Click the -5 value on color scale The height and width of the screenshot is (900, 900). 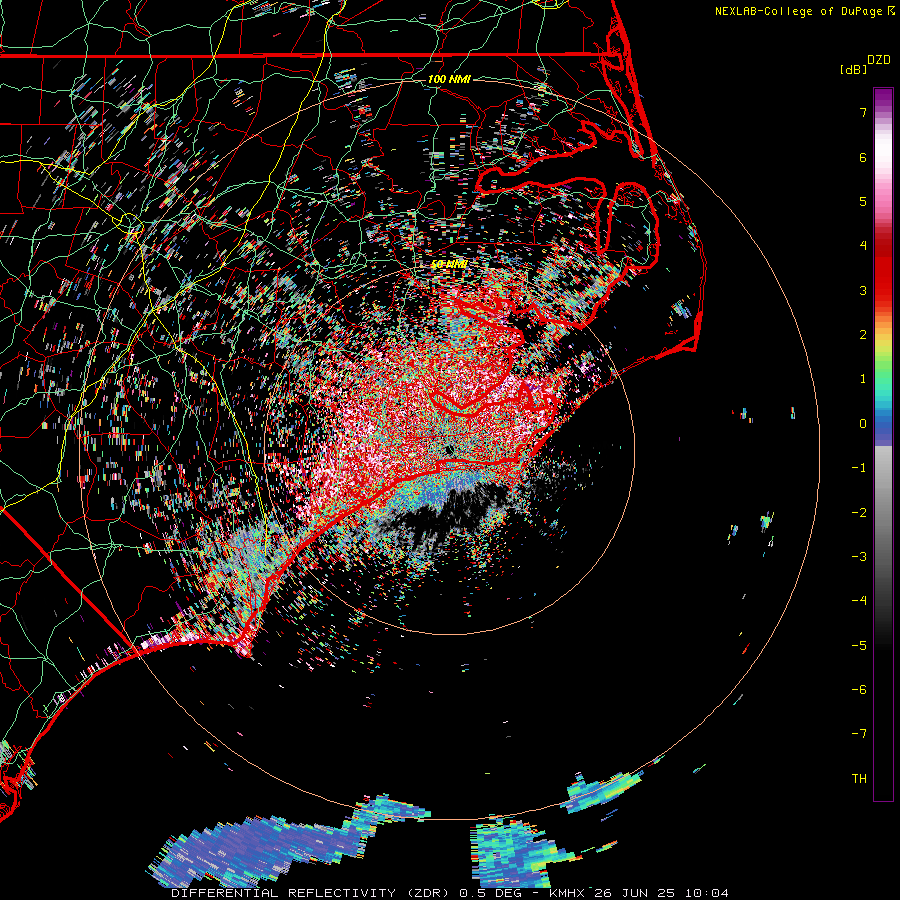(859, 646)
